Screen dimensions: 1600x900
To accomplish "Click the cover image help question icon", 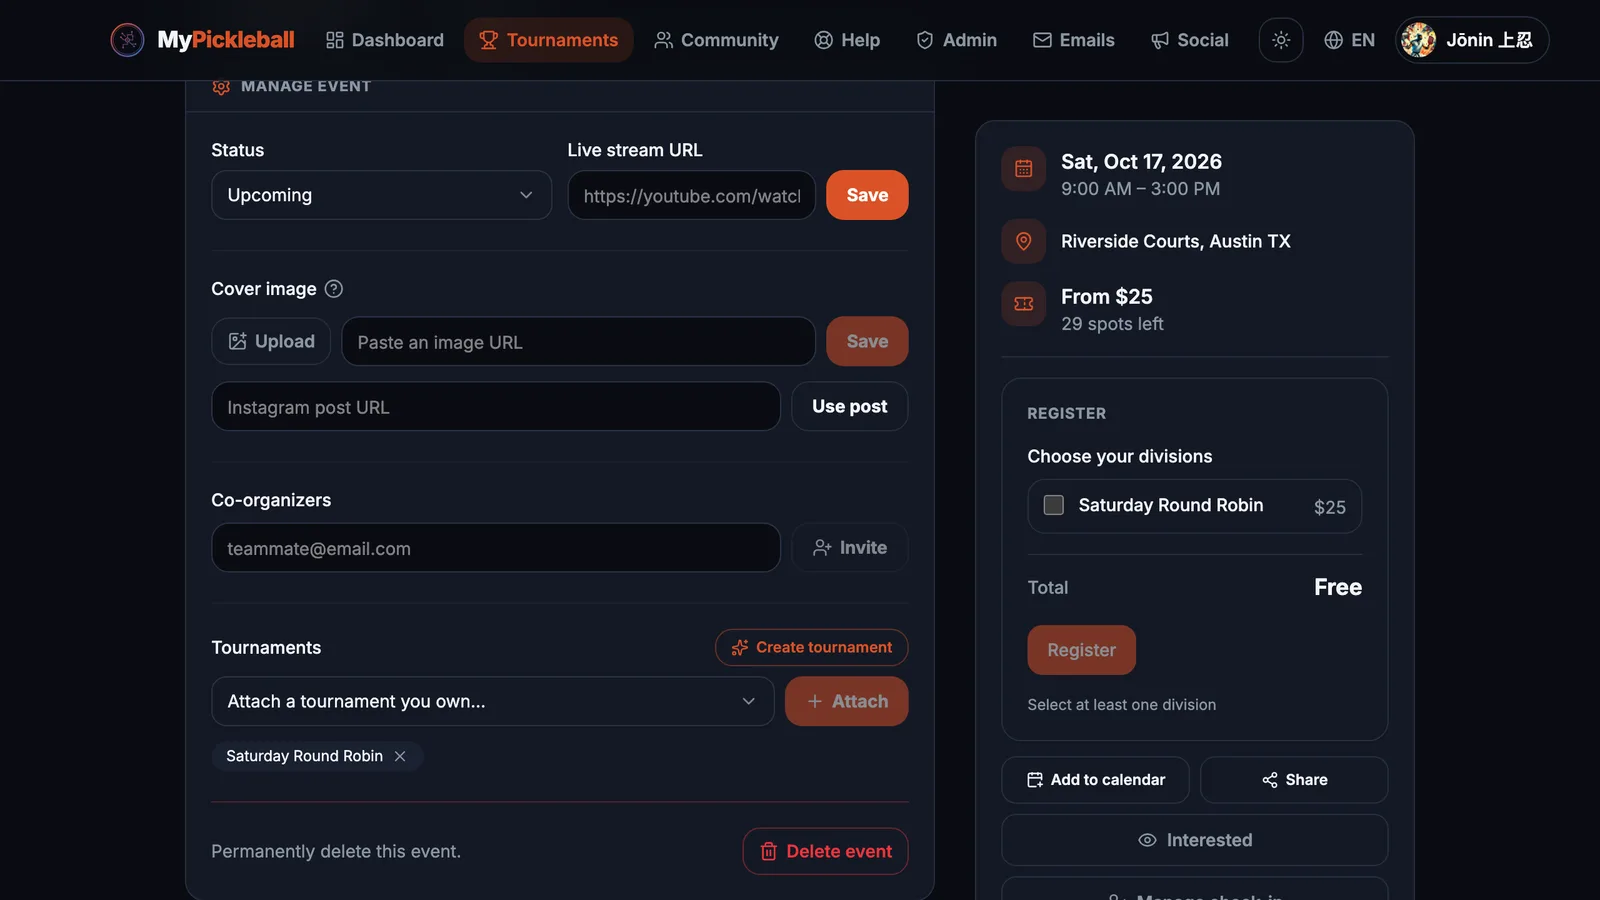I will (x=334, y=289).
